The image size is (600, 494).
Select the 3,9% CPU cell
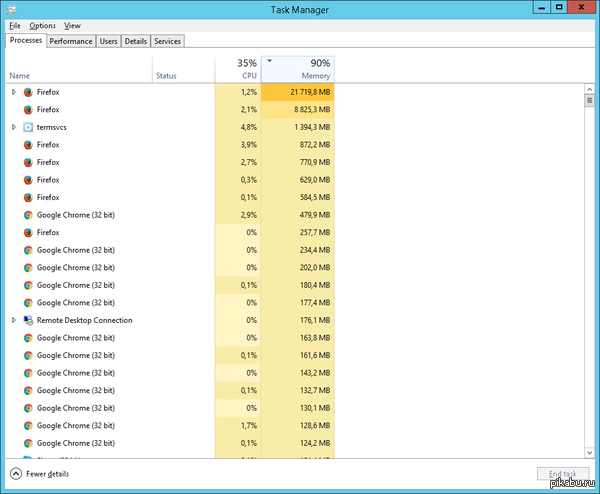tap(238, 145)
